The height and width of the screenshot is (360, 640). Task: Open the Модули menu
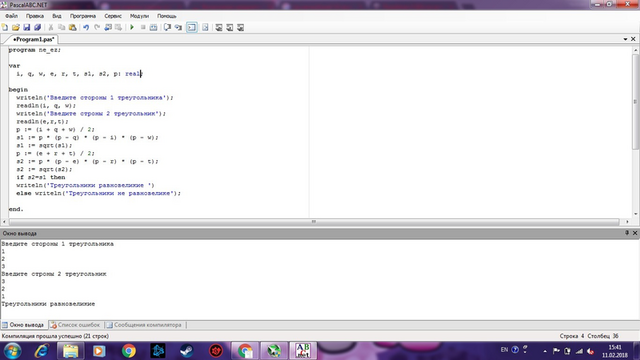(140, 16)
